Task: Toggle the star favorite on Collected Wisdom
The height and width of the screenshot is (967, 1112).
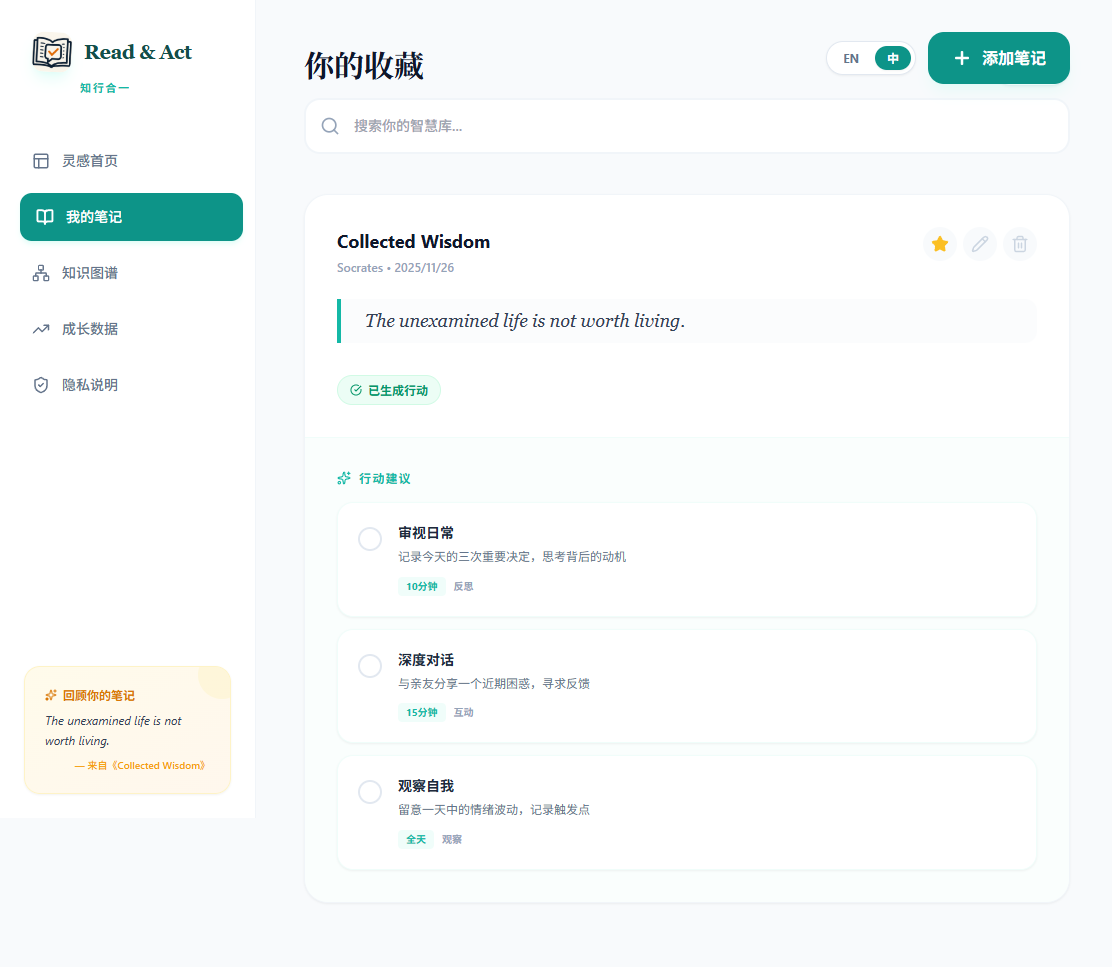Action: (940, 244)
